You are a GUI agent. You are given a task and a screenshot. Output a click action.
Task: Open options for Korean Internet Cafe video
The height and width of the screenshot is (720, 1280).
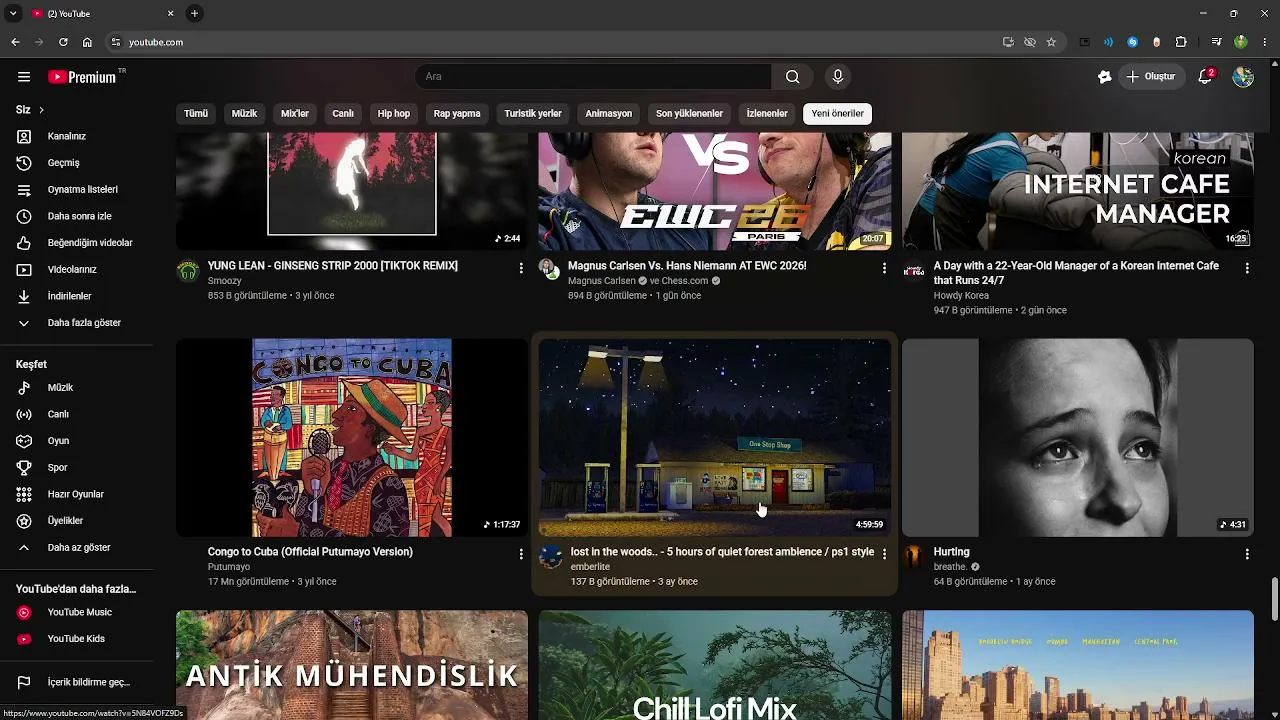(1247, 268)
